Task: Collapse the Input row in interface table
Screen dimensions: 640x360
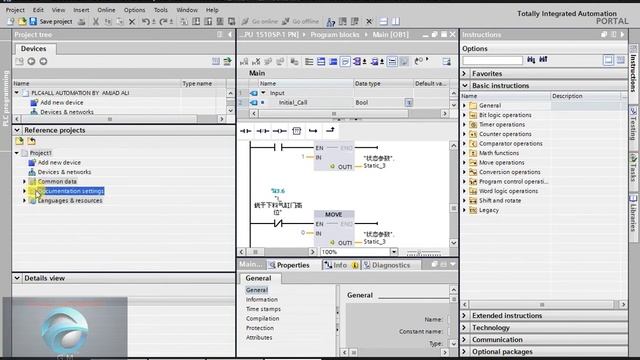Action: (x=263, y=93)
